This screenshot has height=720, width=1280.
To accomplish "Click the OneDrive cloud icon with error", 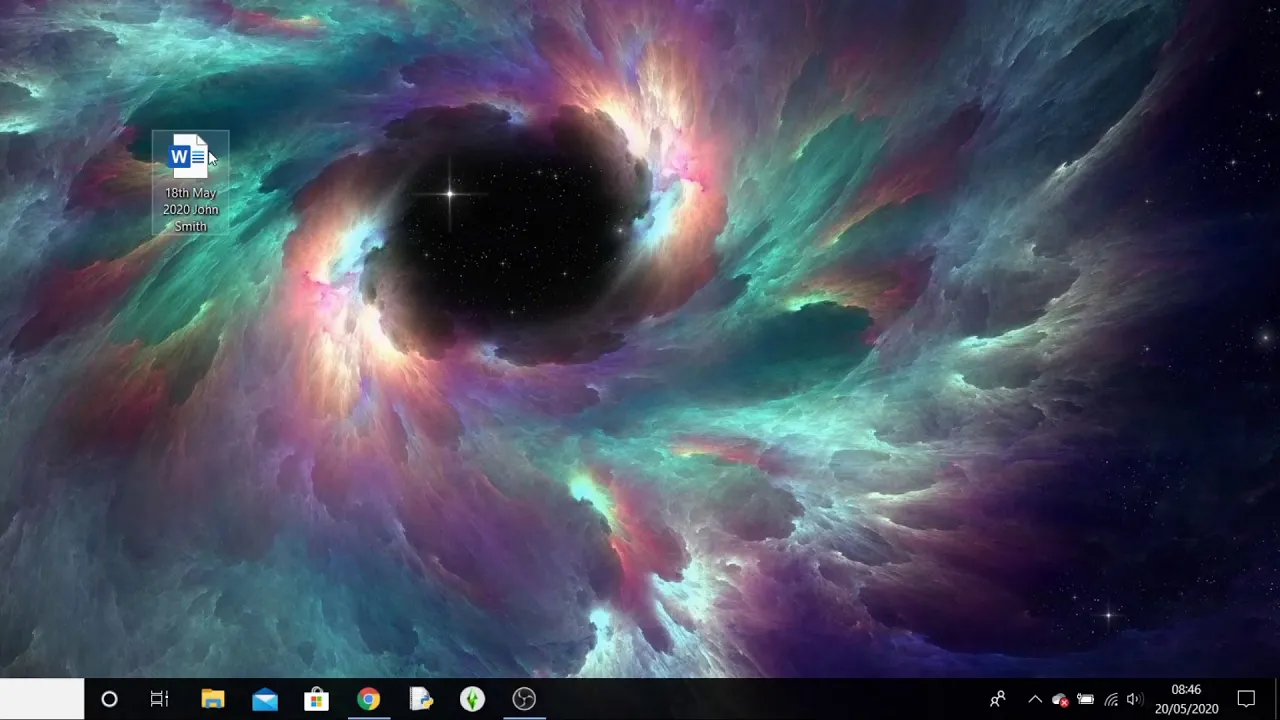I will pyautogui.click(x=1060, y=700).
